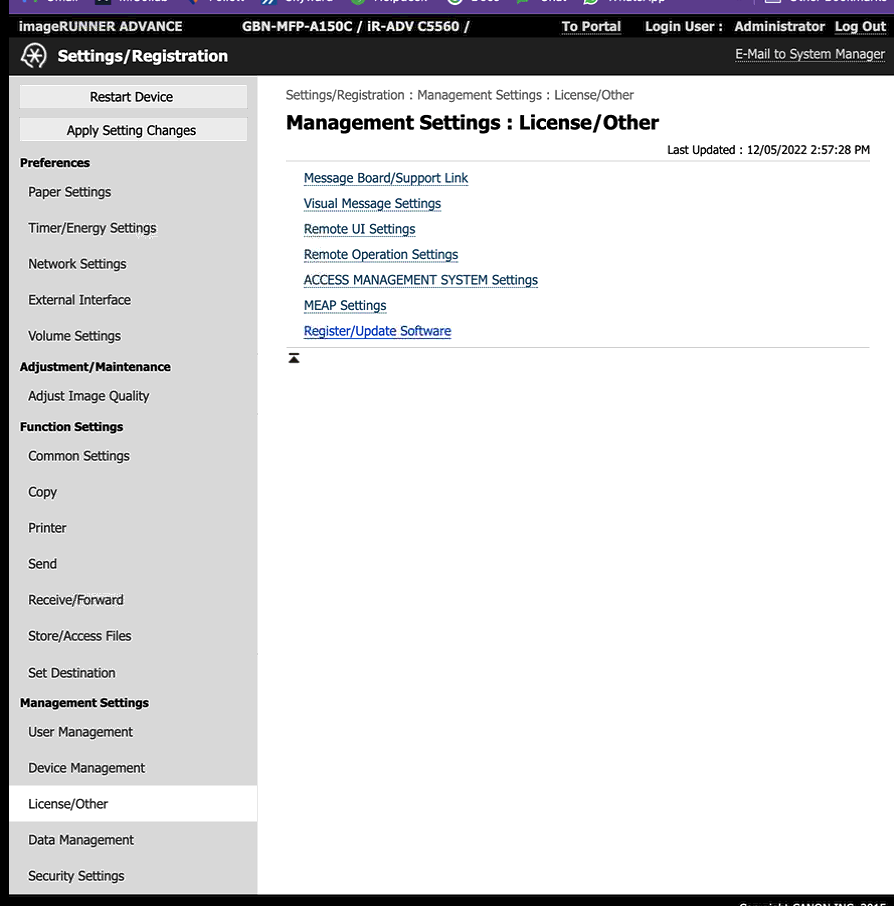Open ACCESS MANAGEMENT SYSTEM Settings link

pos(421,280)
